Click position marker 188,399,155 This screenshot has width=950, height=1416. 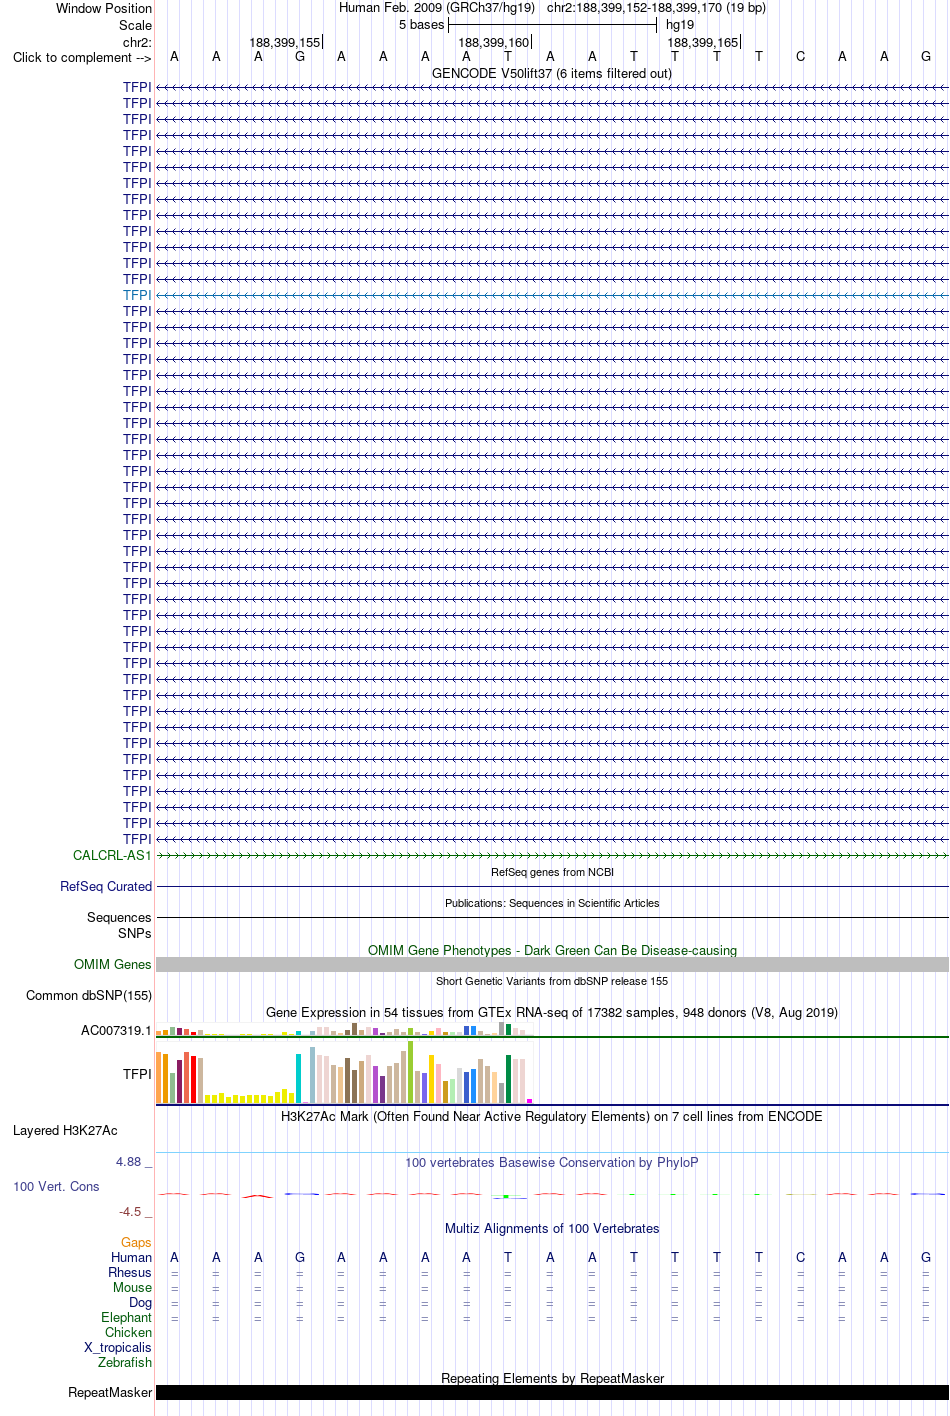[x=285, y=43]
